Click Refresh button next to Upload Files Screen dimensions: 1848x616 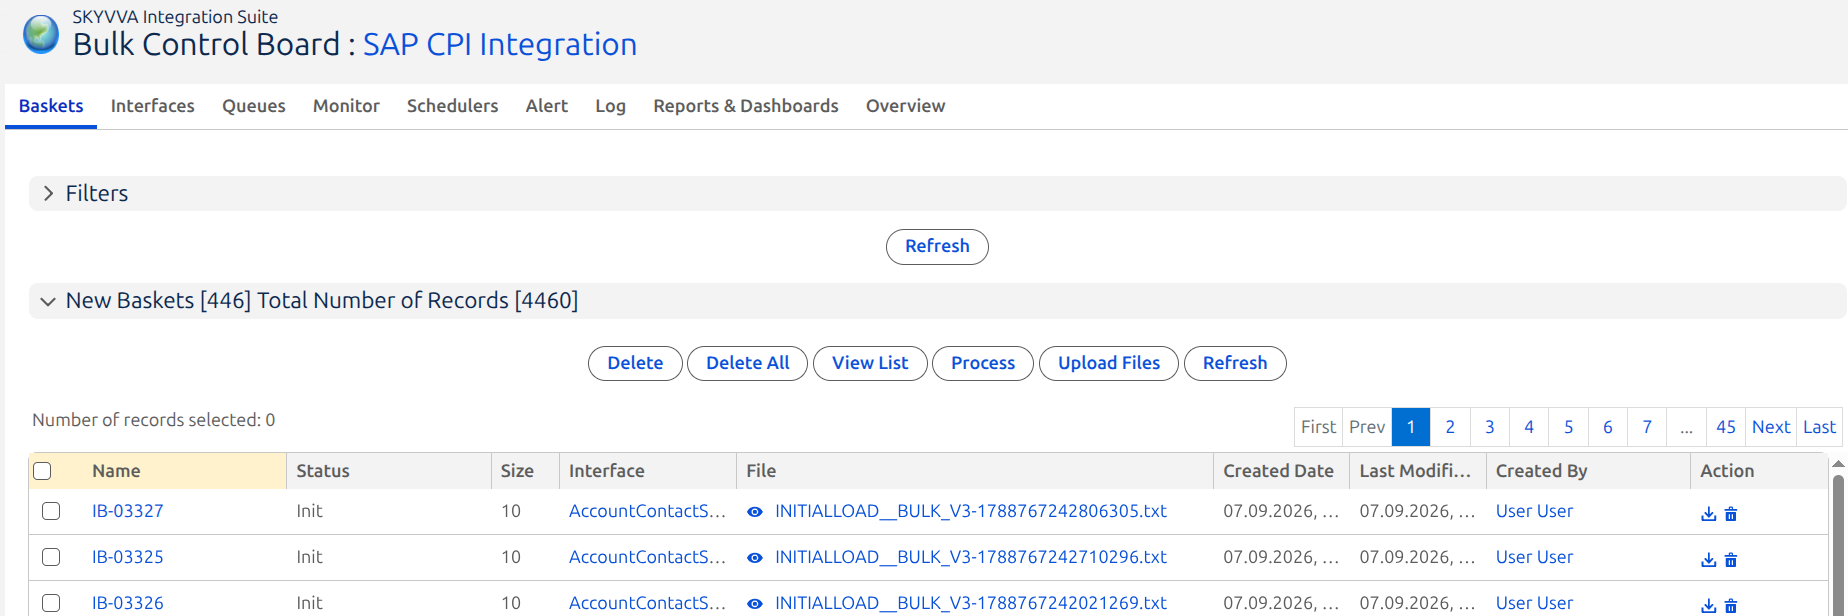coord(1235,363)
